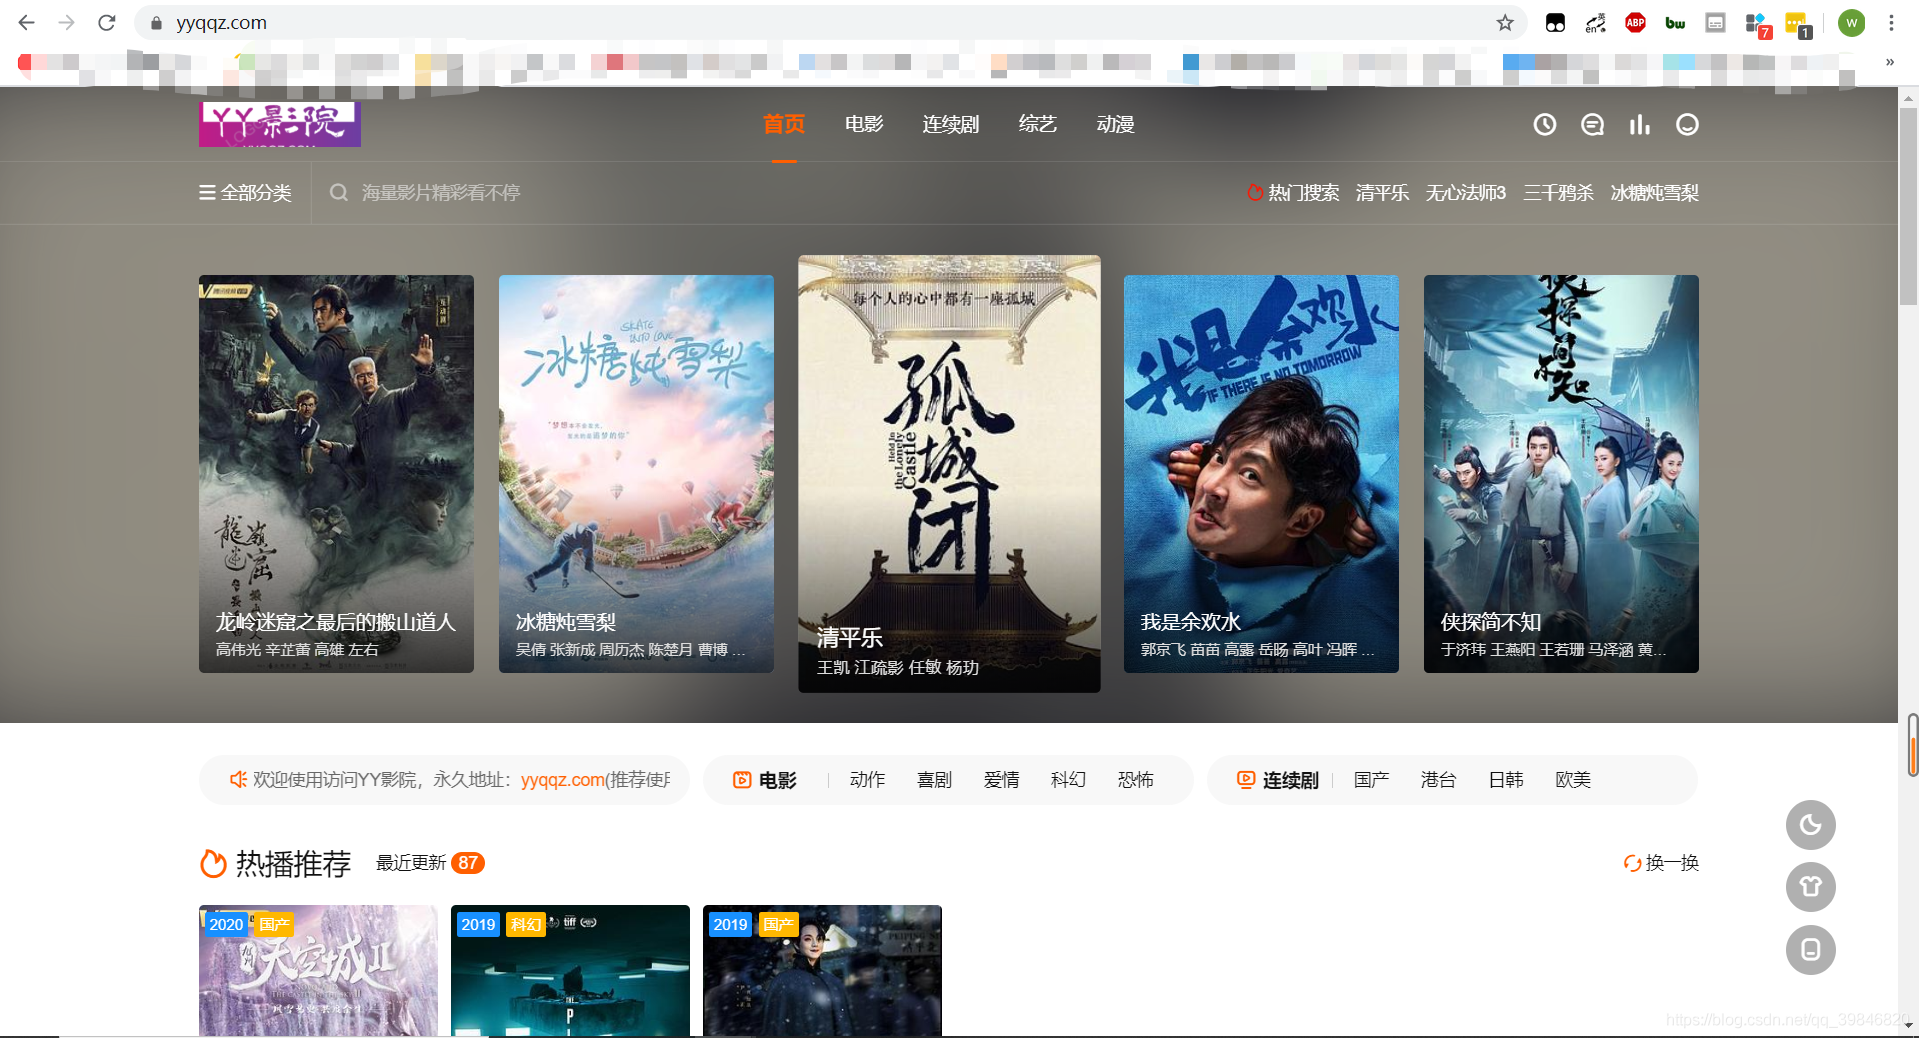Switch site theme with shirt button
Screen dimensions: 1919x1038
(x=1810, y=887)
